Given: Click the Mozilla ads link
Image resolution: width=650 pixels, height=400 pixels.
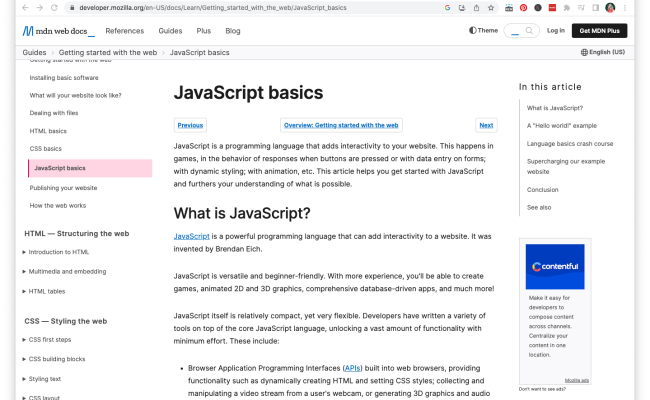Looking at the screenshot, I should point(577,380).
